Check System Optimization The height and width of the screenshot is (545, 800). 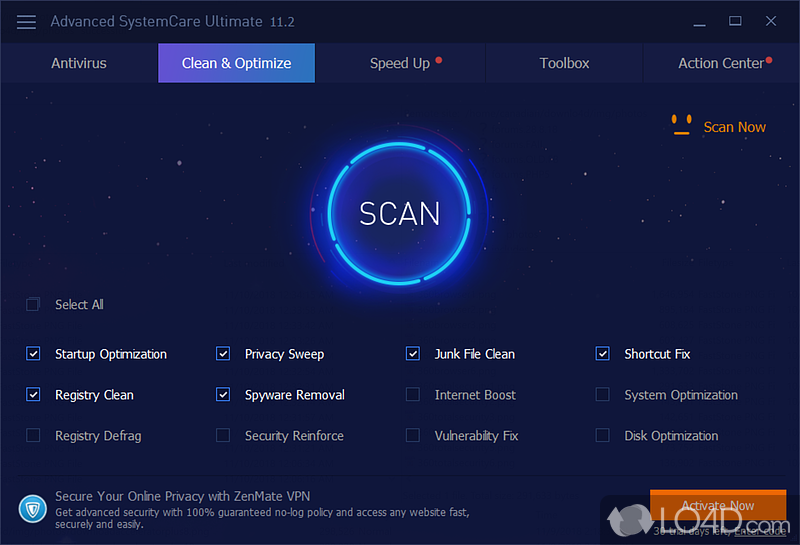(603, 394)
